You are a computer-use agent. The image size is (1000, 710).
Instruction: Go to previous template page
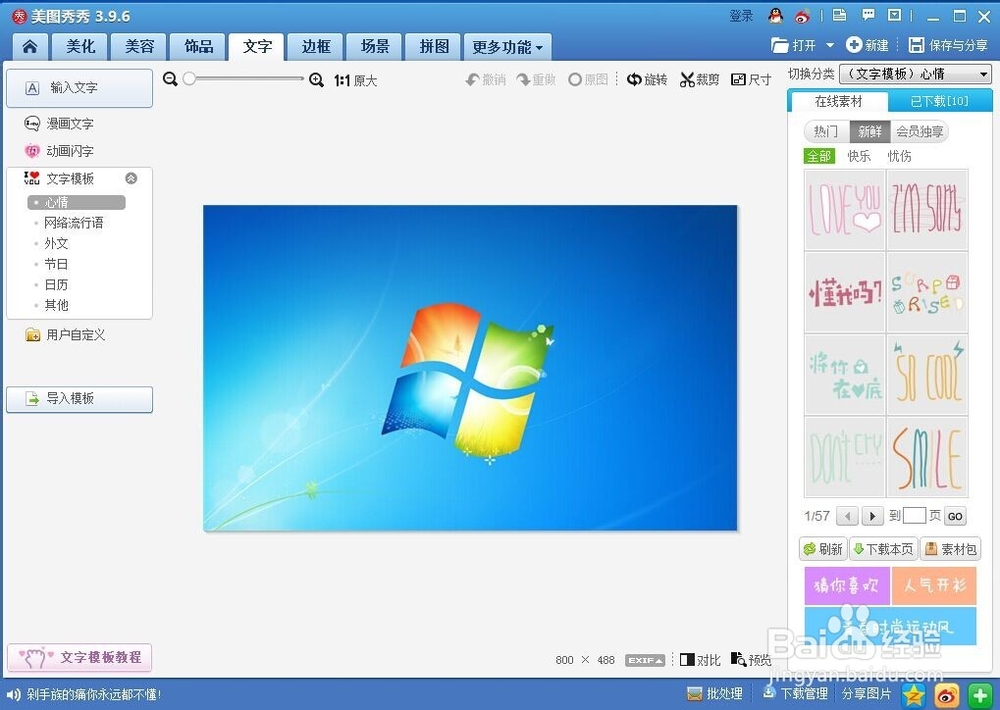847,515
